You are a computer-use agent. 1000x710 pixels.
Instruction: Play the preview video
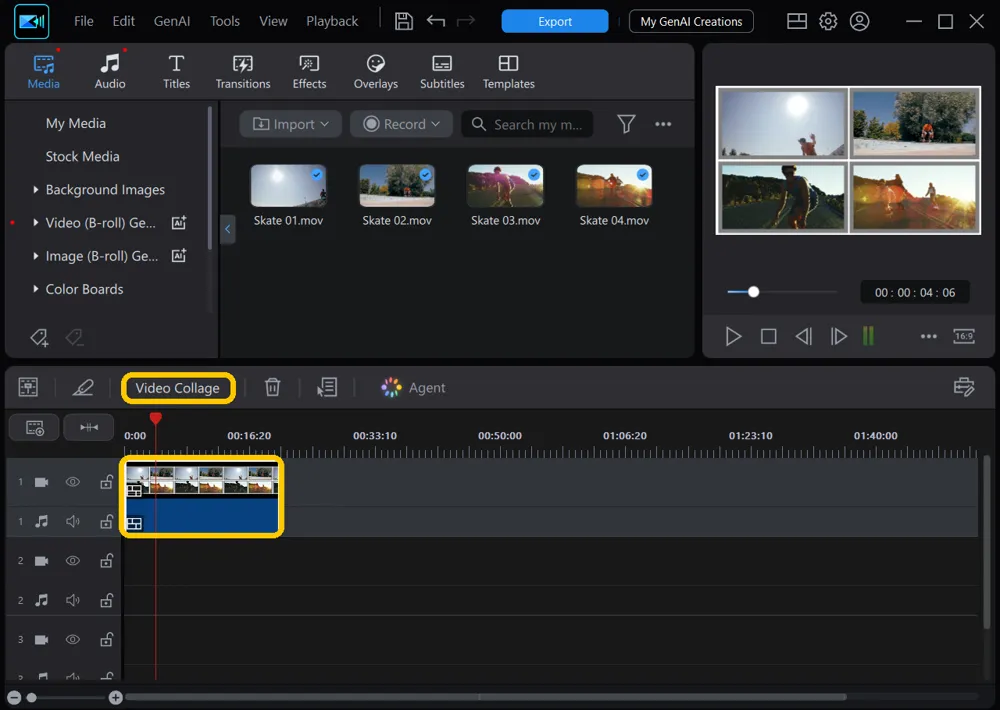point(733,336)
